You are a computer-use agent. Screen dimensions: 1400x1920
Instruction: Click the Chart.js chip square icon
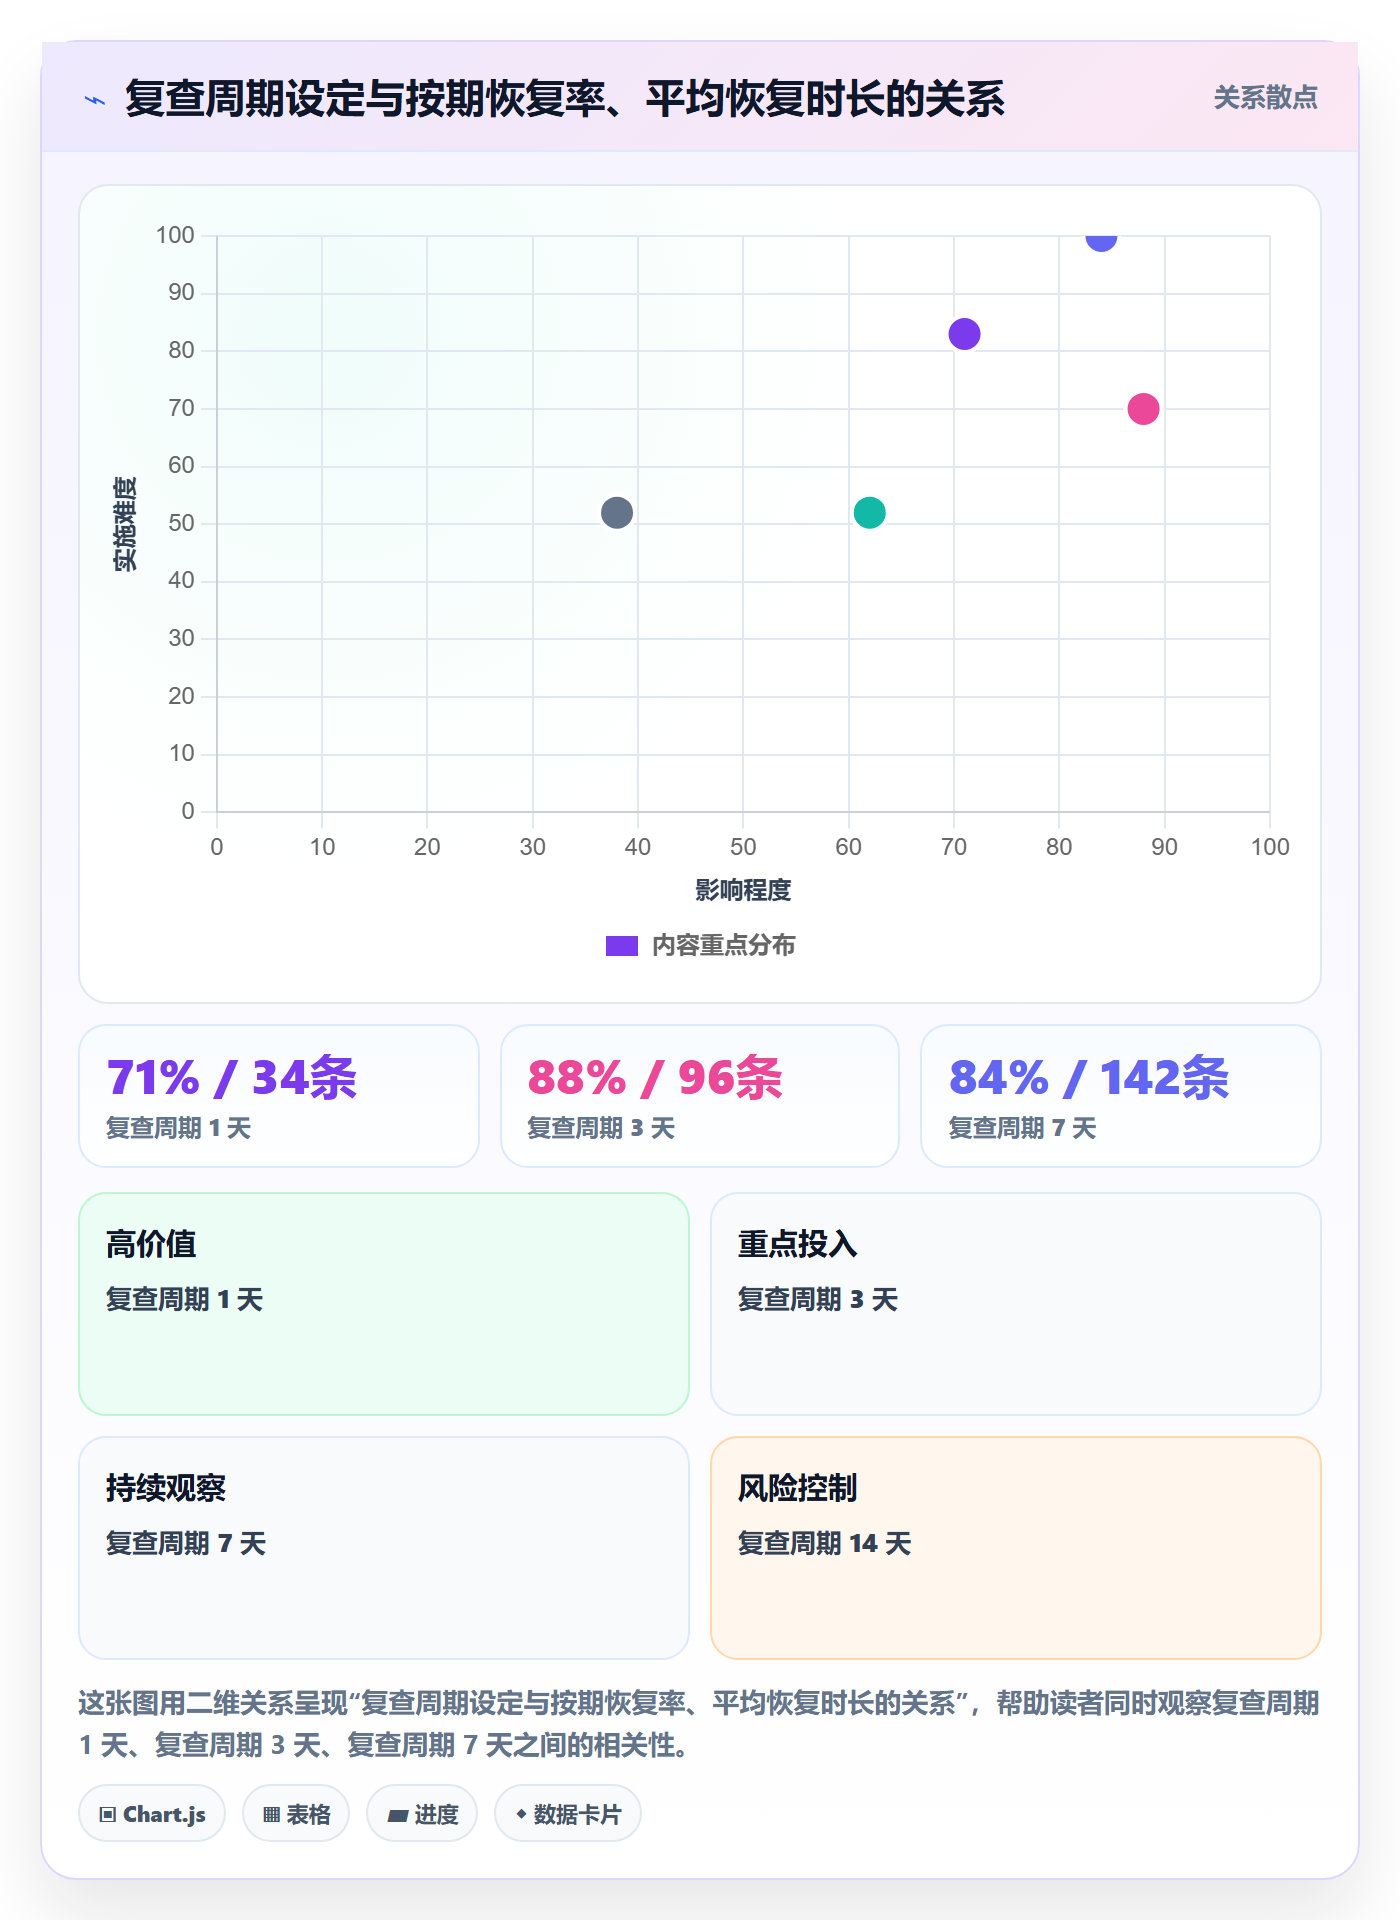[x=108, y=1815]
